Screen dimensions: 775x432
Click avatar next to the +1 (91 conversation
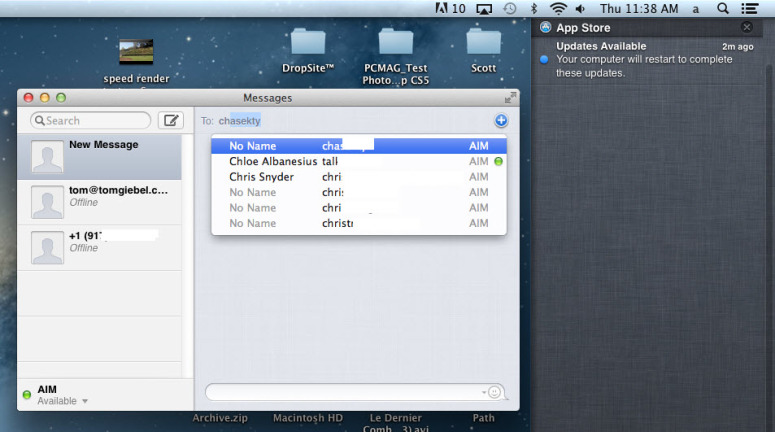(47, 248)
